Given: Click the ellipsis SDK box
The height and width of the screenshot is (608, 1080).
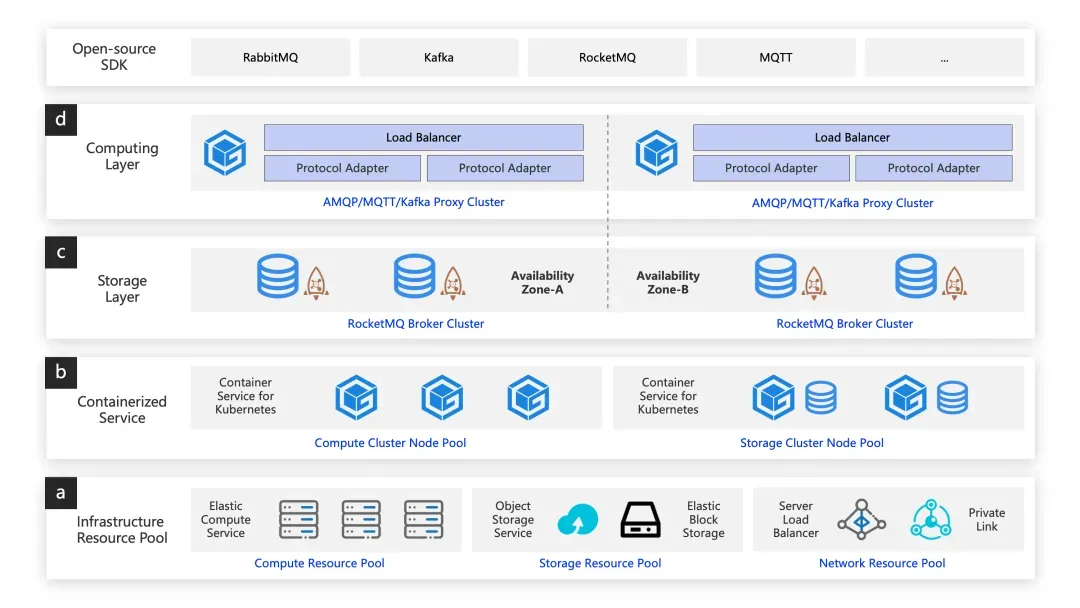Looking at the screenshot, I should coord(944,57).
